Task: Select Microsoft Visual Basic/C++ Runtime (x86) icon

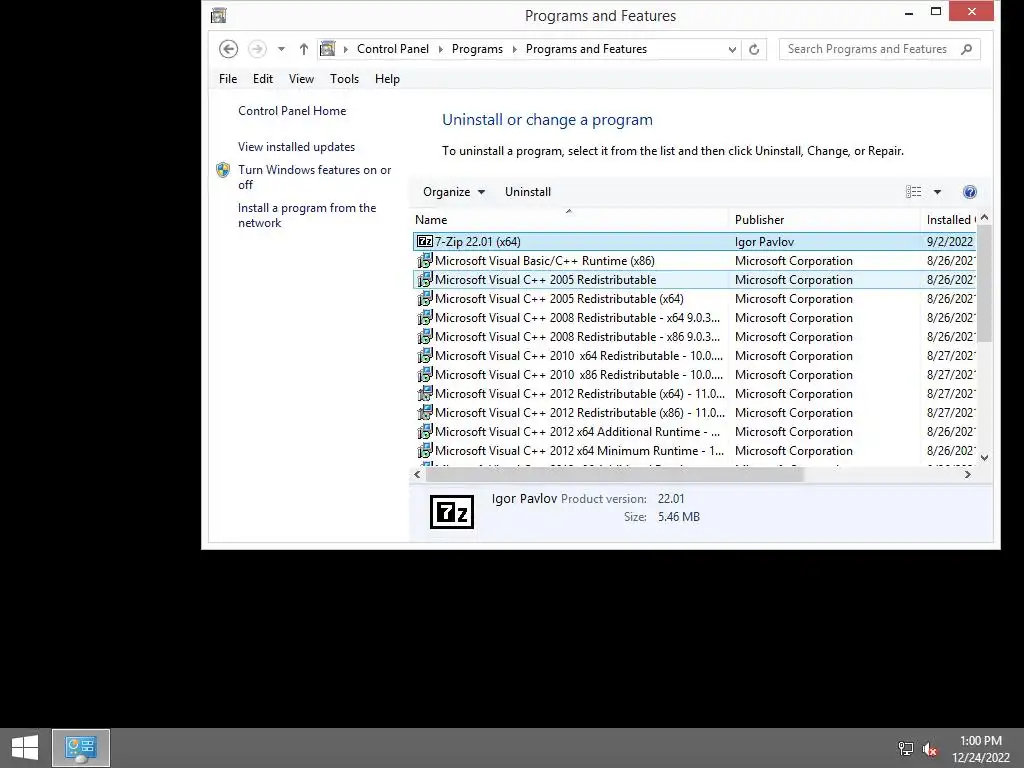Action: click(x=425, y=261)
